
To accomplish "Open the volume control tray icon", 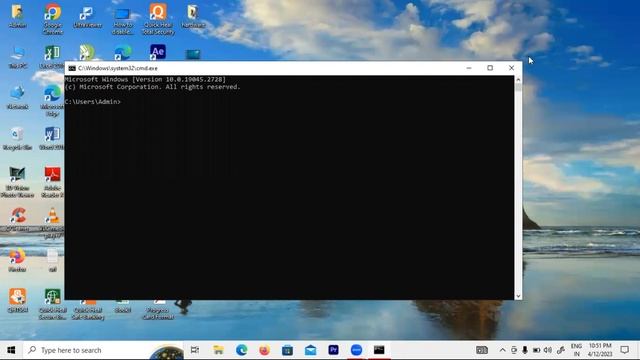I will pos(548,350).
